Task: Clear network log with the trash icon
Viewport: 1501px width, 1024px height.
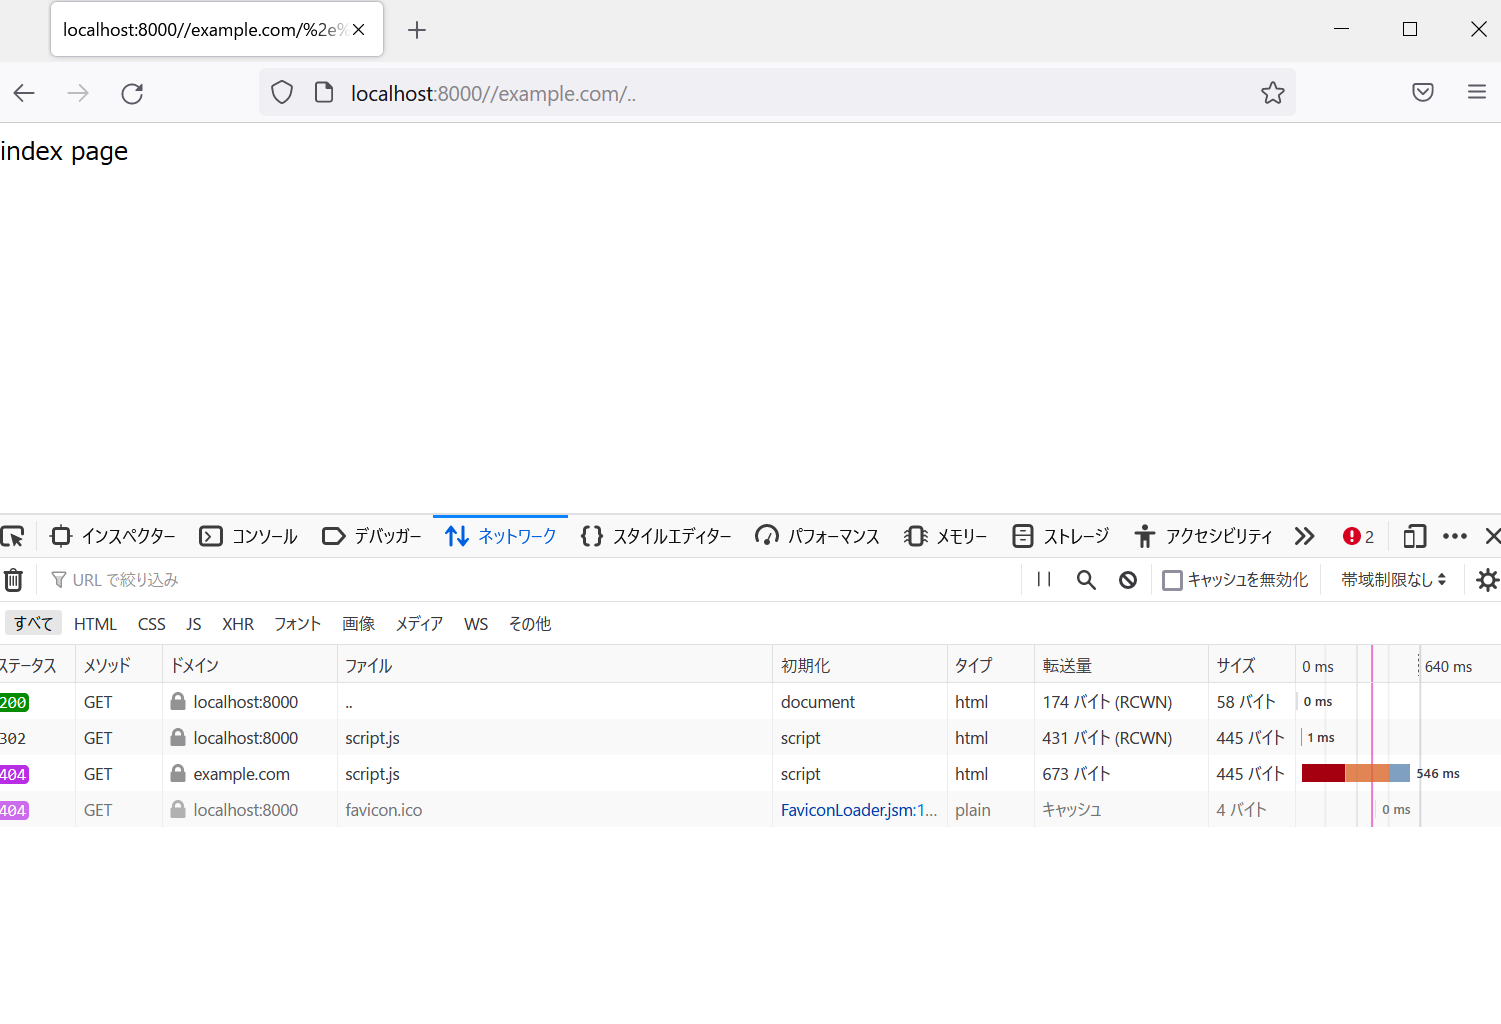Action: (13, 580)
